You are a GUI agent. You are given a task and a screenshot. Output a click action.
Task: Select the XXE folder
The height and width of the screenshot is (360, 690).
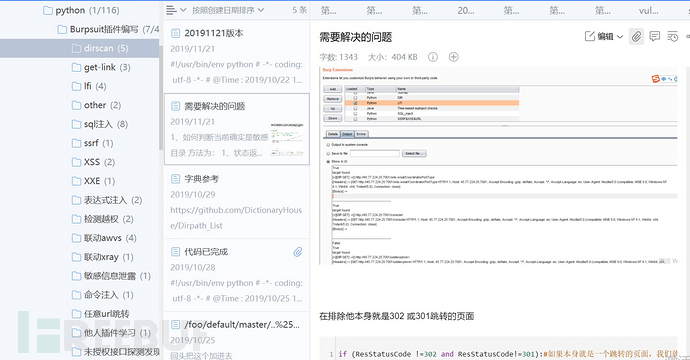click(93, 181)
